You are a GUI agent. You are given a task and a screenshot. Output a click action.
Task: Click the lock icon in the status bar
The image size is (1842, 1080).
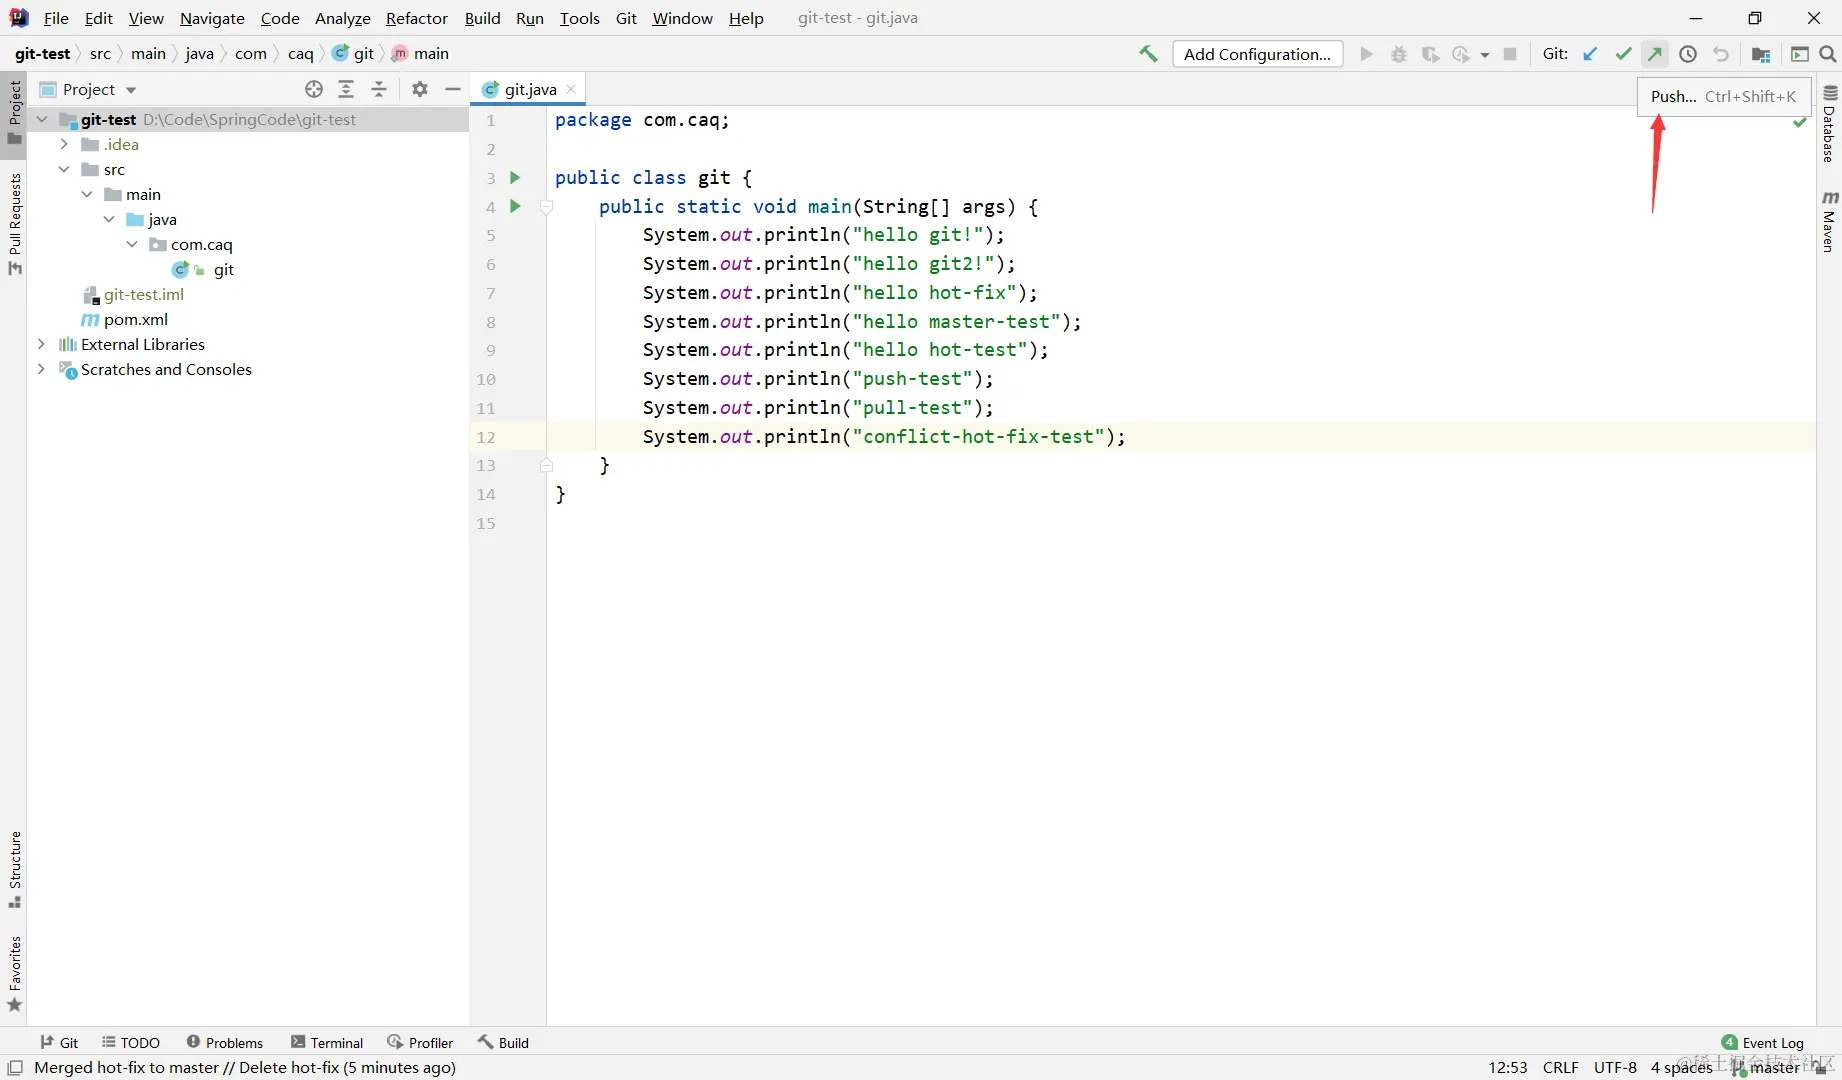(1820, 1068)
